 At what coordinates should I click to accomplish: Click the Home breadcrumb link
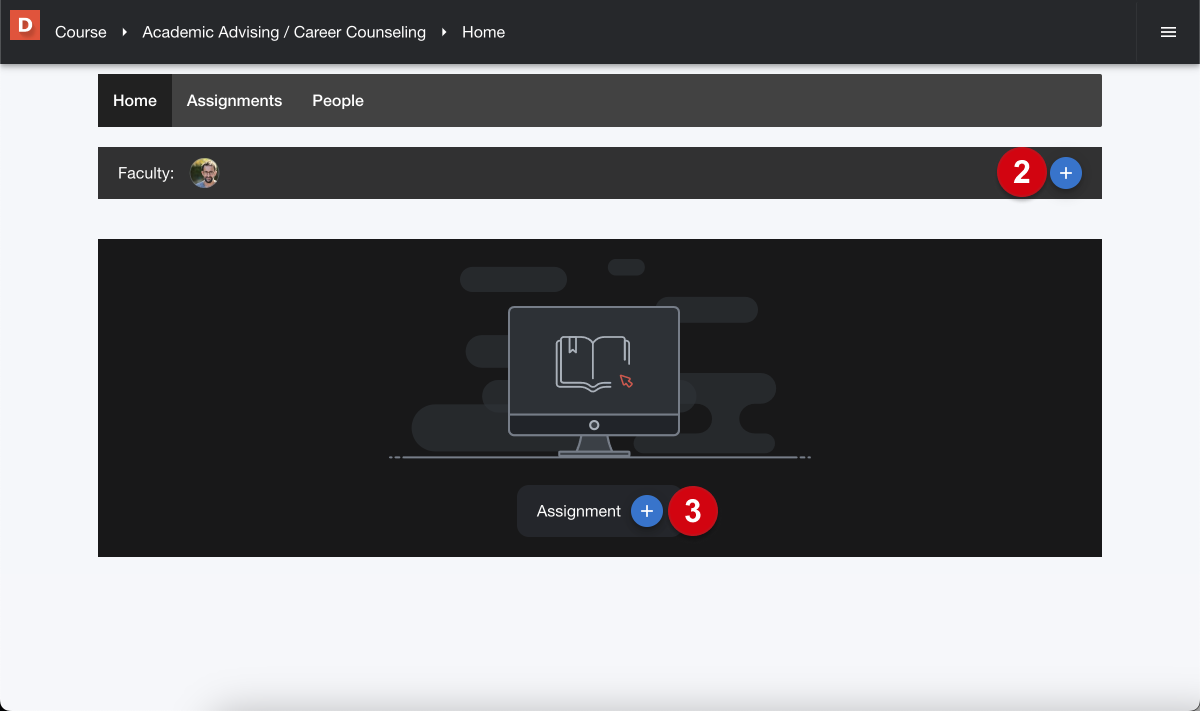tap(483, 32)
